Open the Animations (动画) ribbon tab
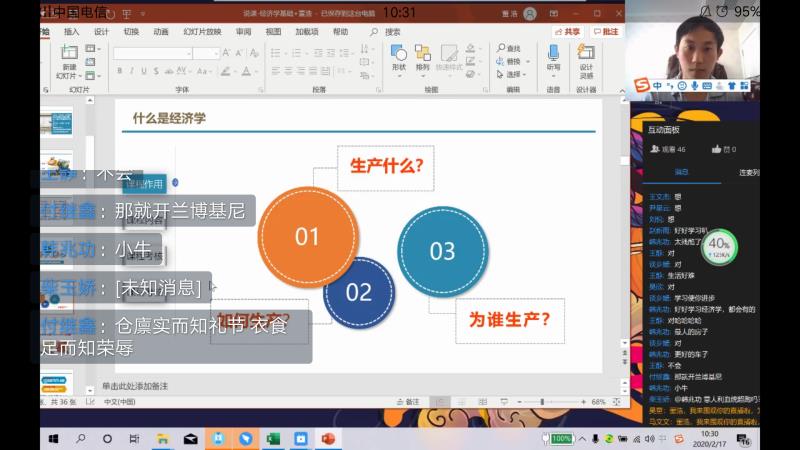The image size is (800, 450). (x=161, y=31)
